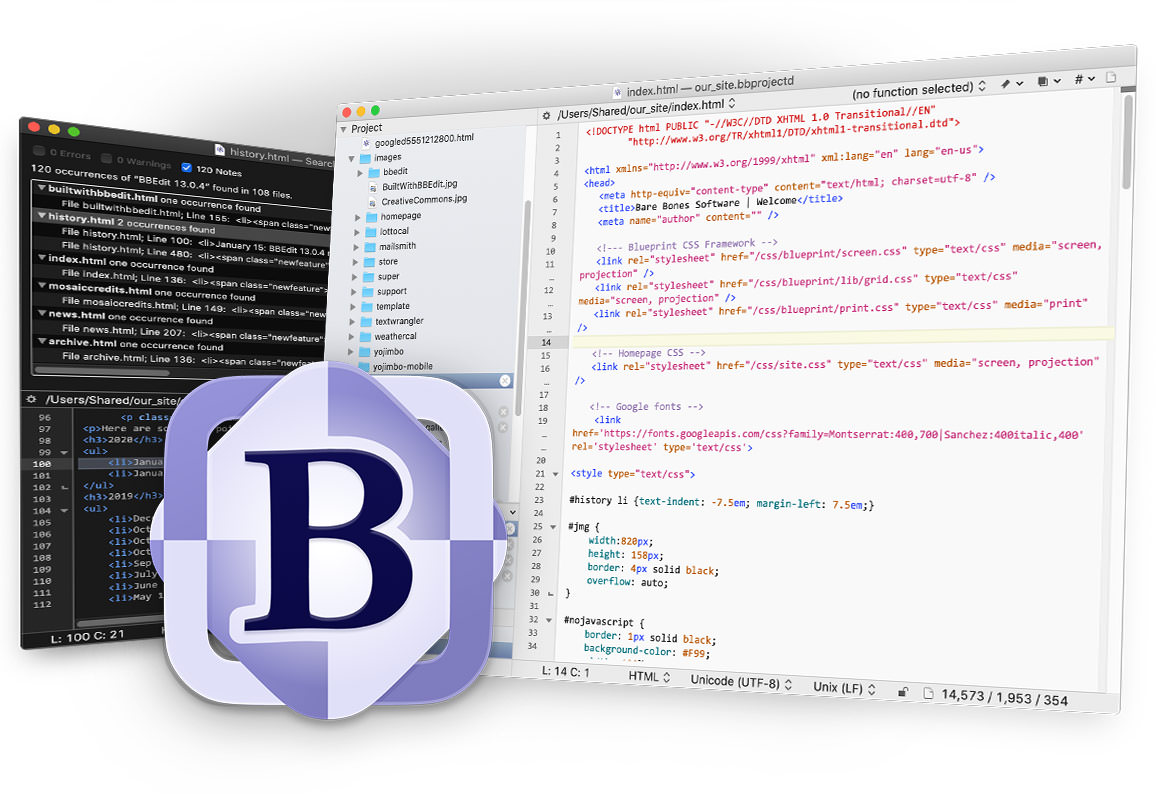
Task: Open the counterparts documents icon in the toolbar
Action: pyautogui.click(x=1043, y=80)
